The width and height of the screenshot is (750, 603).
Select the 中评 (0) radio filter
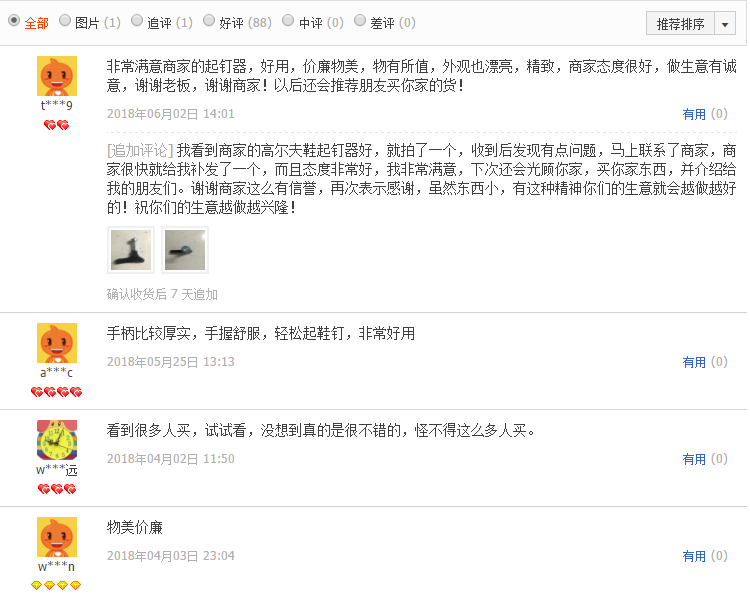(288, 21)
